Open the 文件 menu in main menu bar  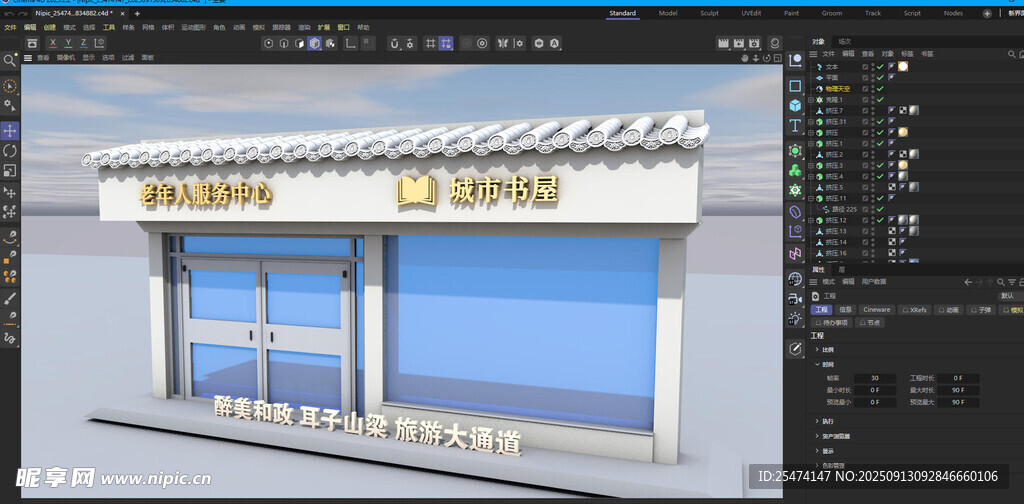tap(10, 28)
